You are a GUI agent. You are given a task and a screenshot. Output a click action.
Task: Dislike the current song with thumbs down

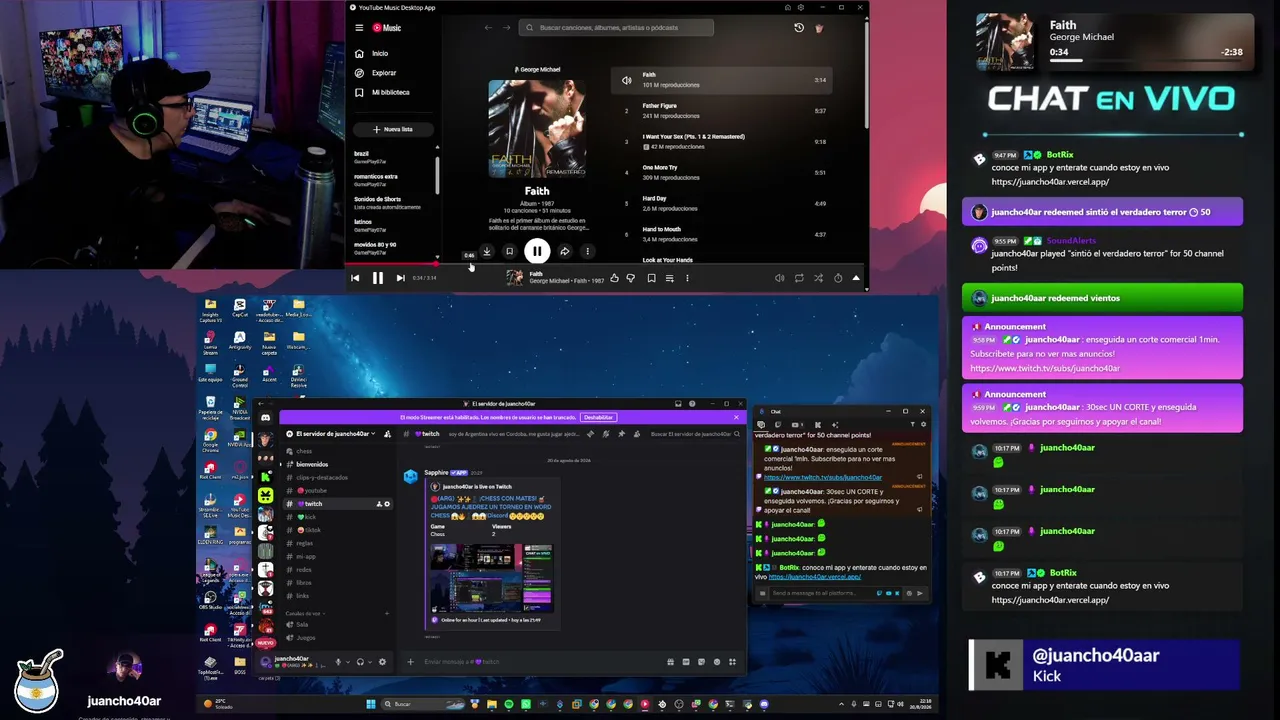click(x=630, y=278)
